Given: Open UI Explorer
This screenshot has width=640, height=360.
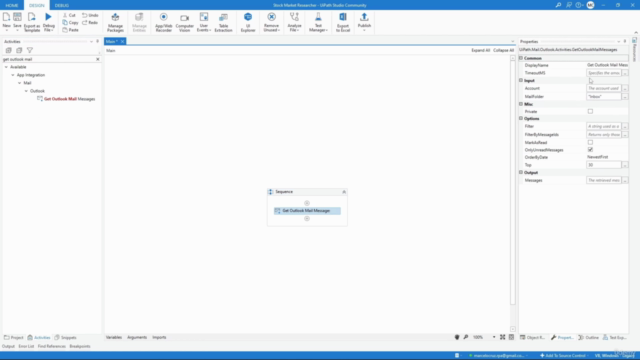Looking at the screenshot, I should 248,22.
